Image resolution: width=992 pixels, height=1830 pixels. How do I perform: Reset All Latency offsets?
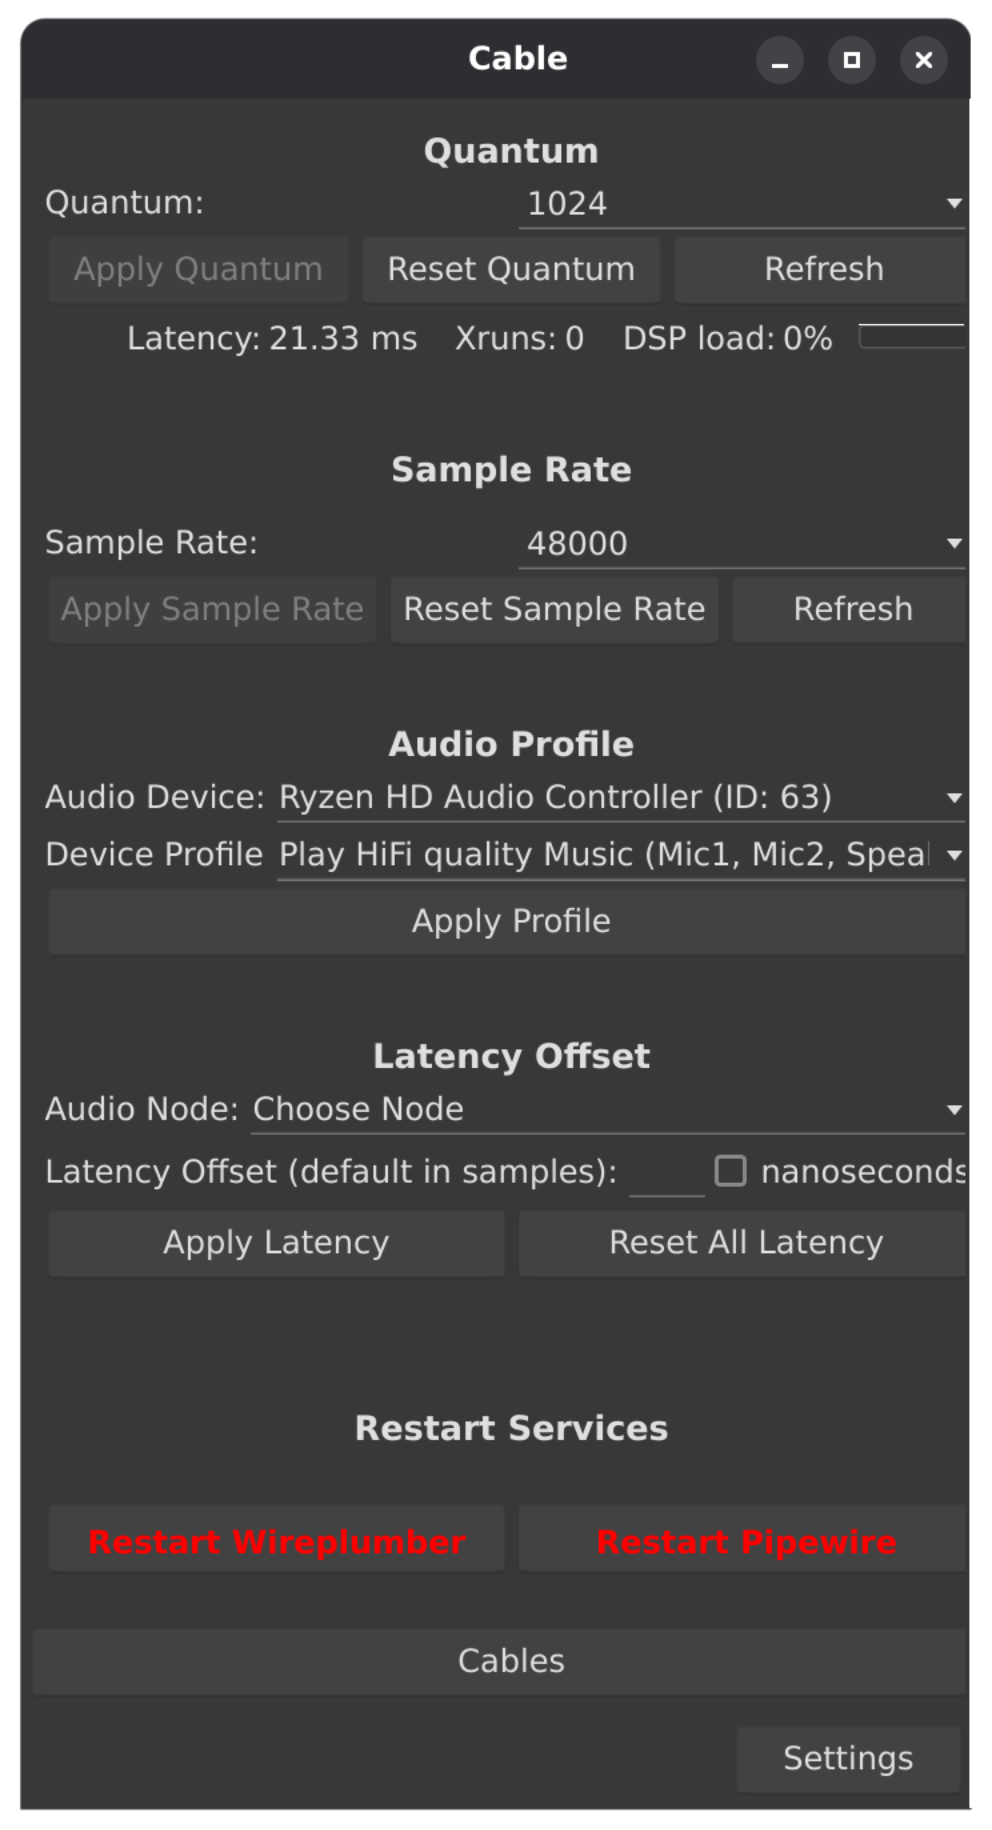743,1243
